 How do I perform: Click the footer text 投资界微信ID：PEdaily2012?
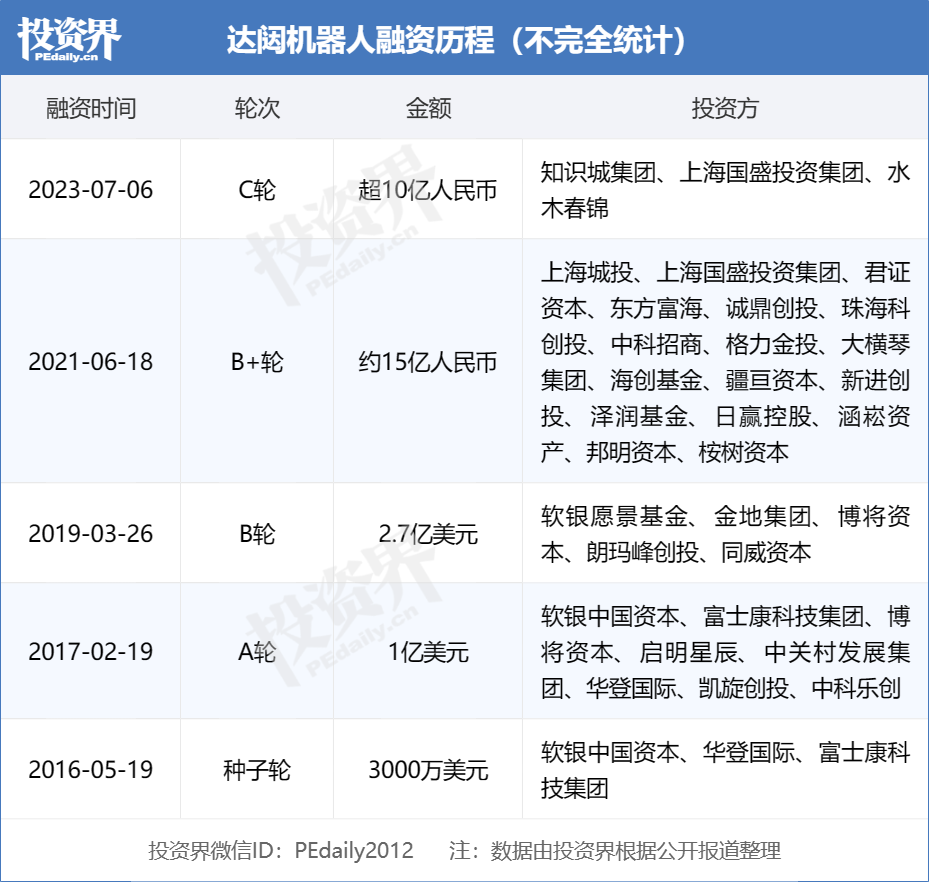coord(280,851)
